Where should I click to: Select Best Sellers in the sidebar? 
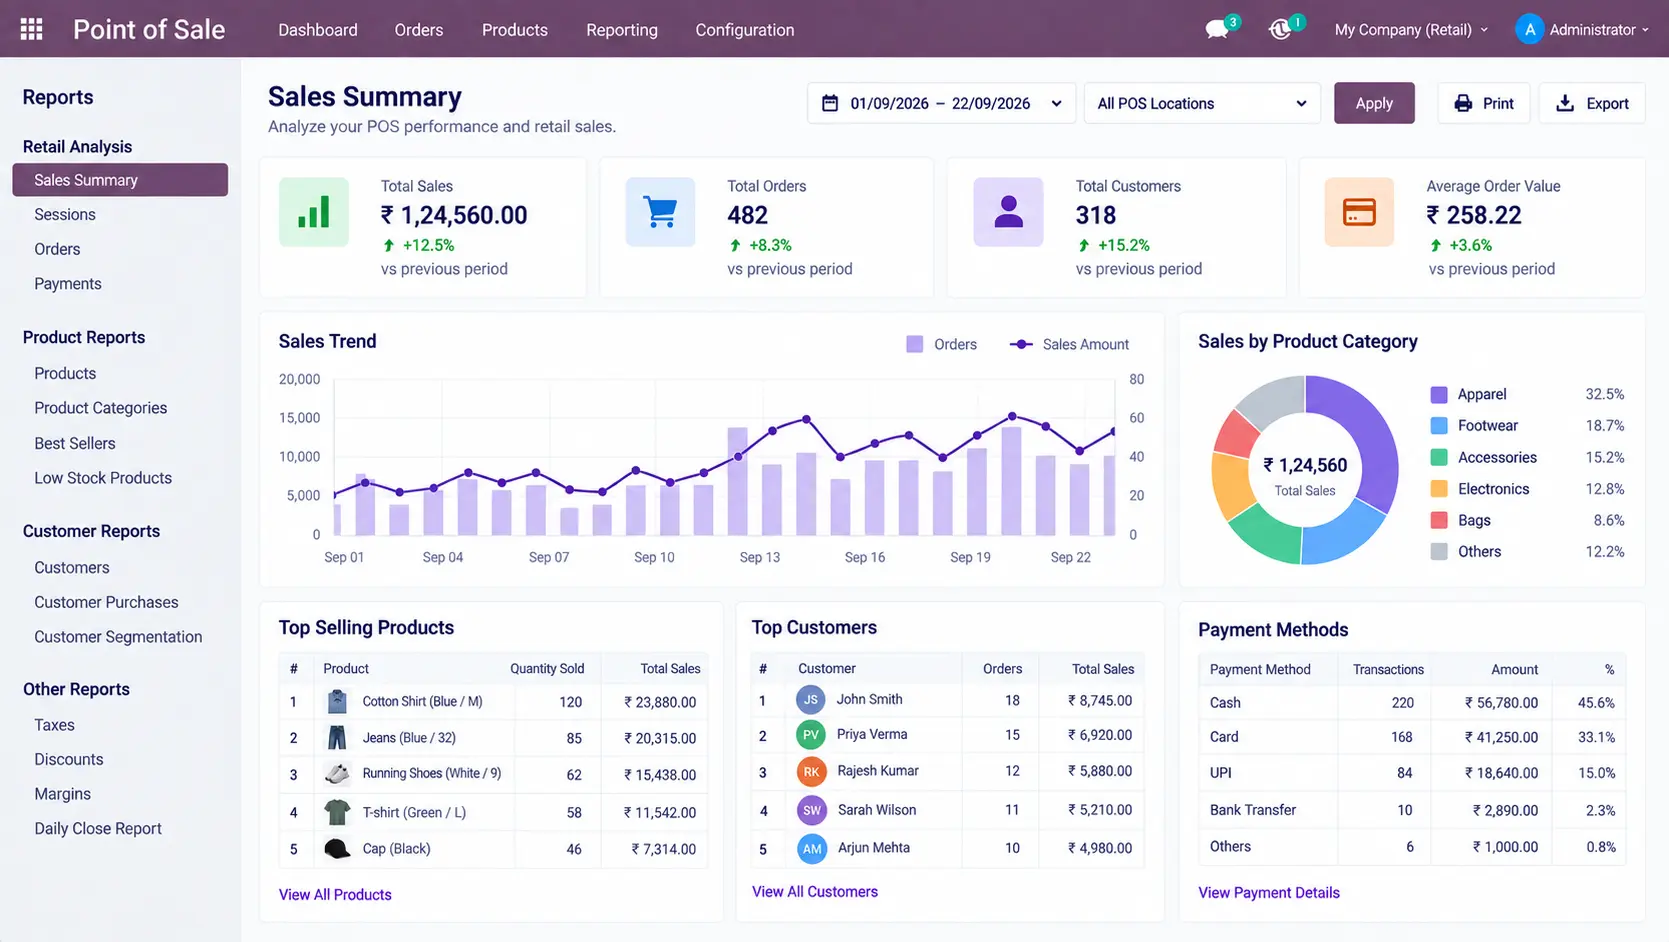click(x=75, y=443)
